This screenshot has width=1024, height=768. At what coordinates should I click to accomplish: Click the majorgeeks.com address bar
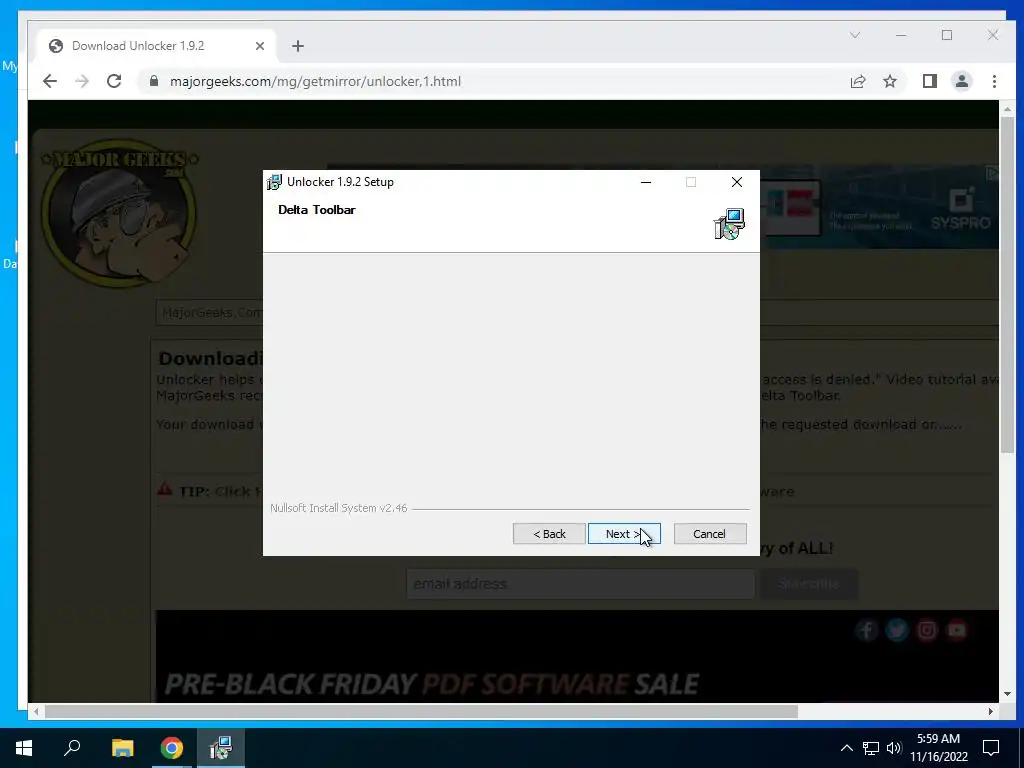(x=490, y=81)
